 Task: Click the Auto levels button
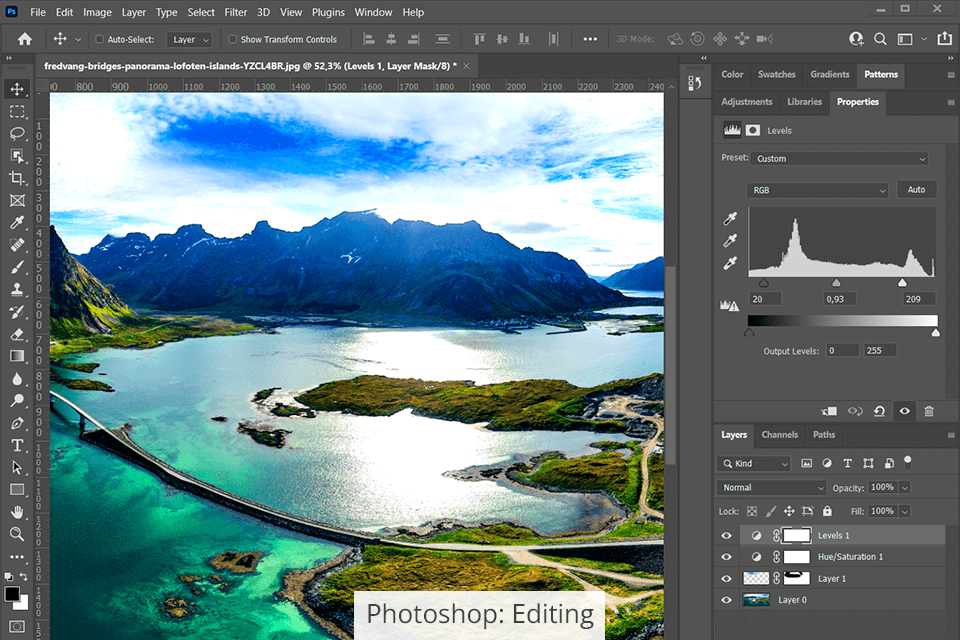pyautogui.click(x=916, y=190)
